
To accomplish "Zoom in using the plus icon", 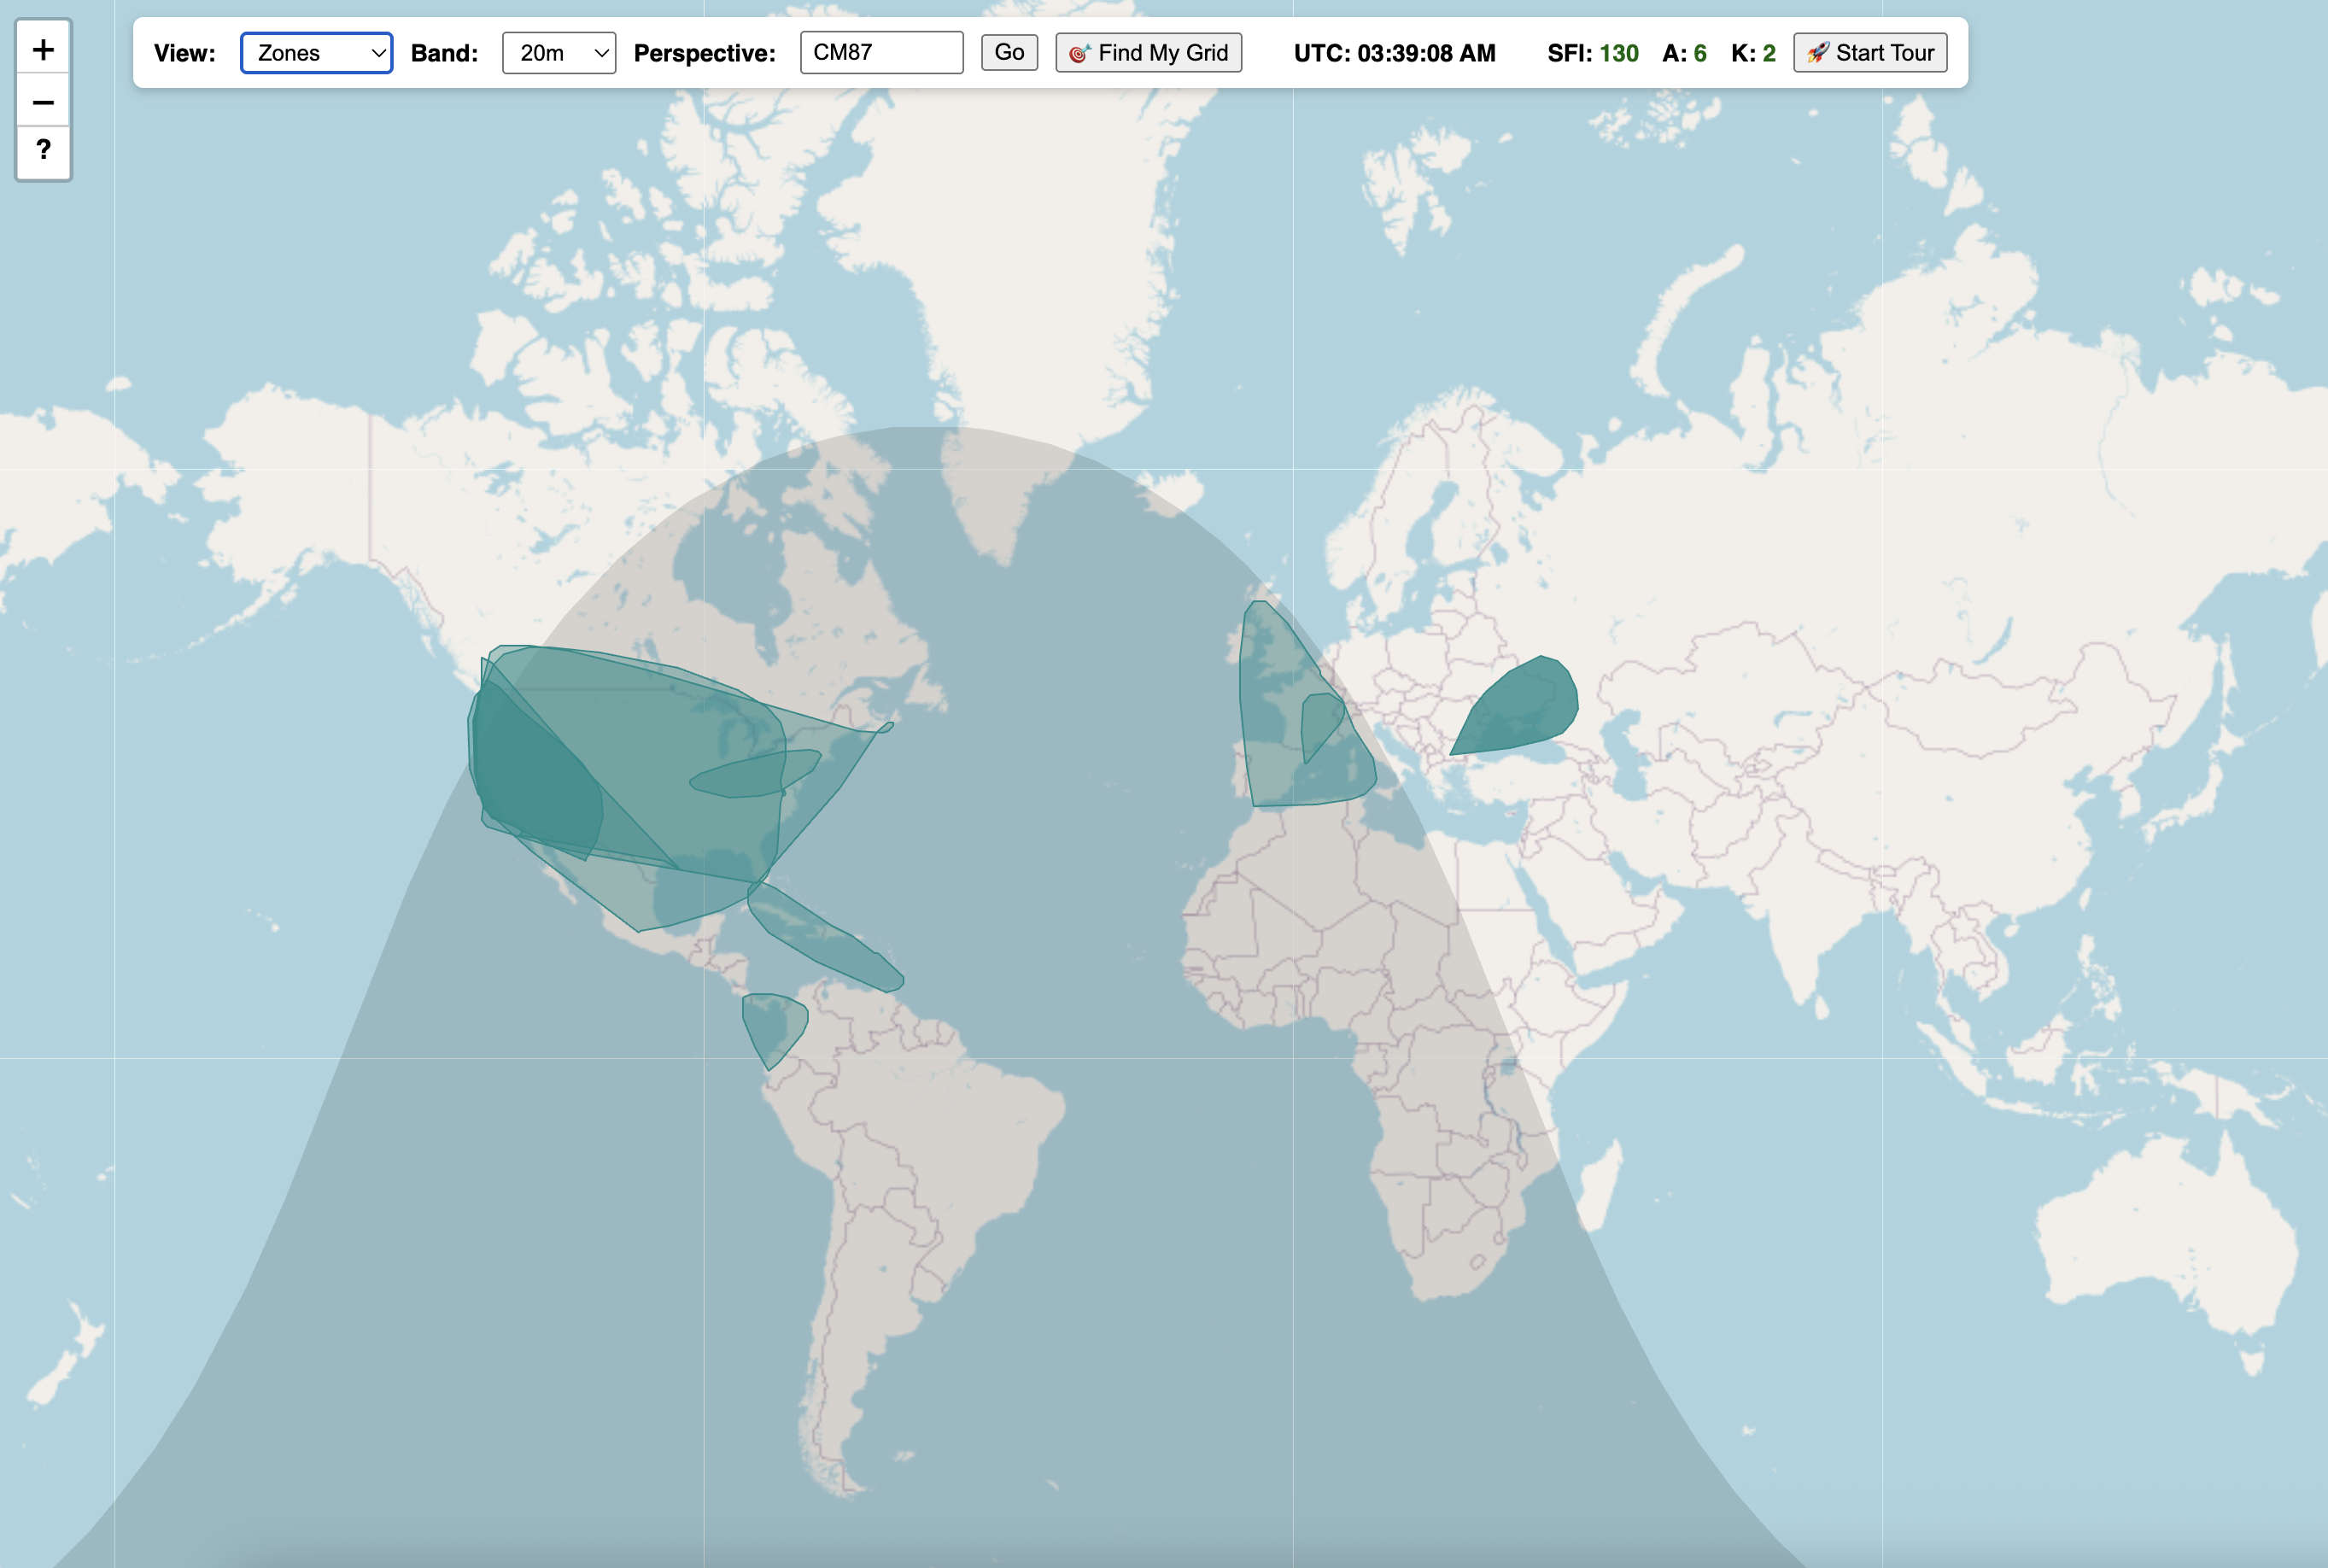I will [x=43, y=49].
